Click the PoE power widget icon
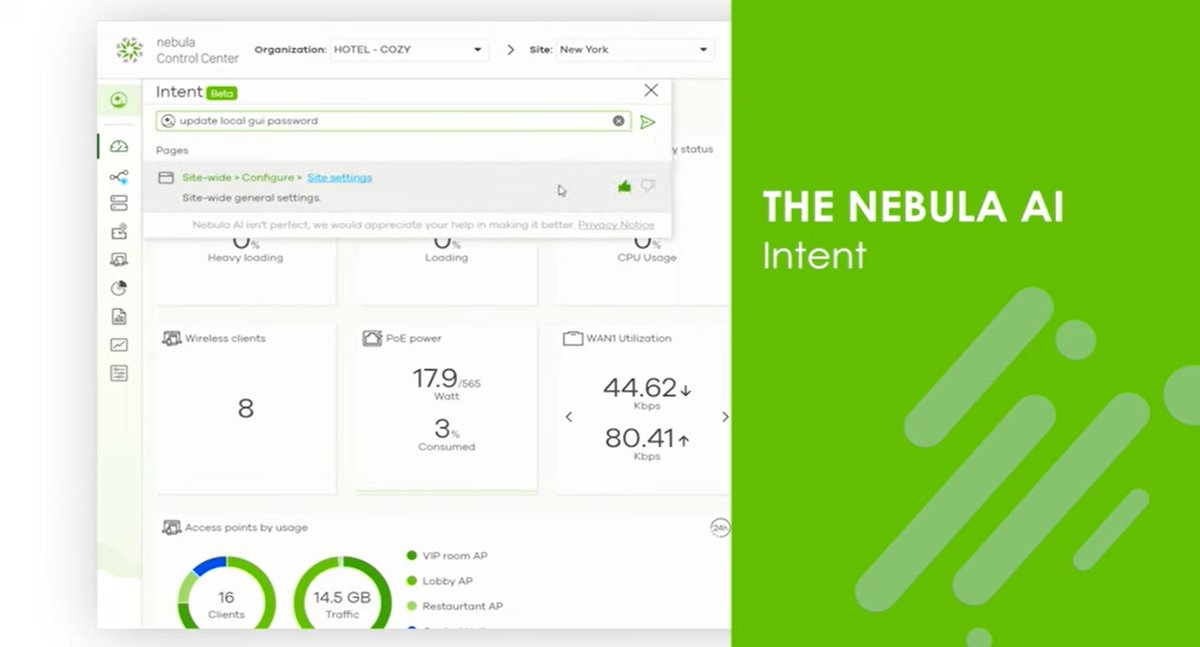This screenshot has height=647, width=1200. [371, 338]
